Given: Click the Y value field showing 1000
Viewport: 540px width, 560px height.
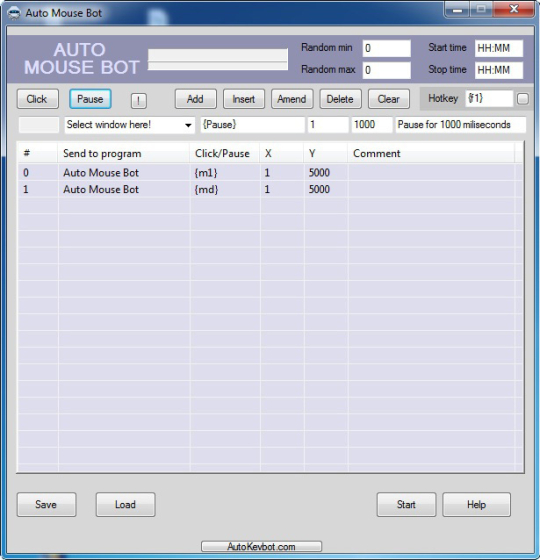Looking at the screenshot, I should (372, 125).
